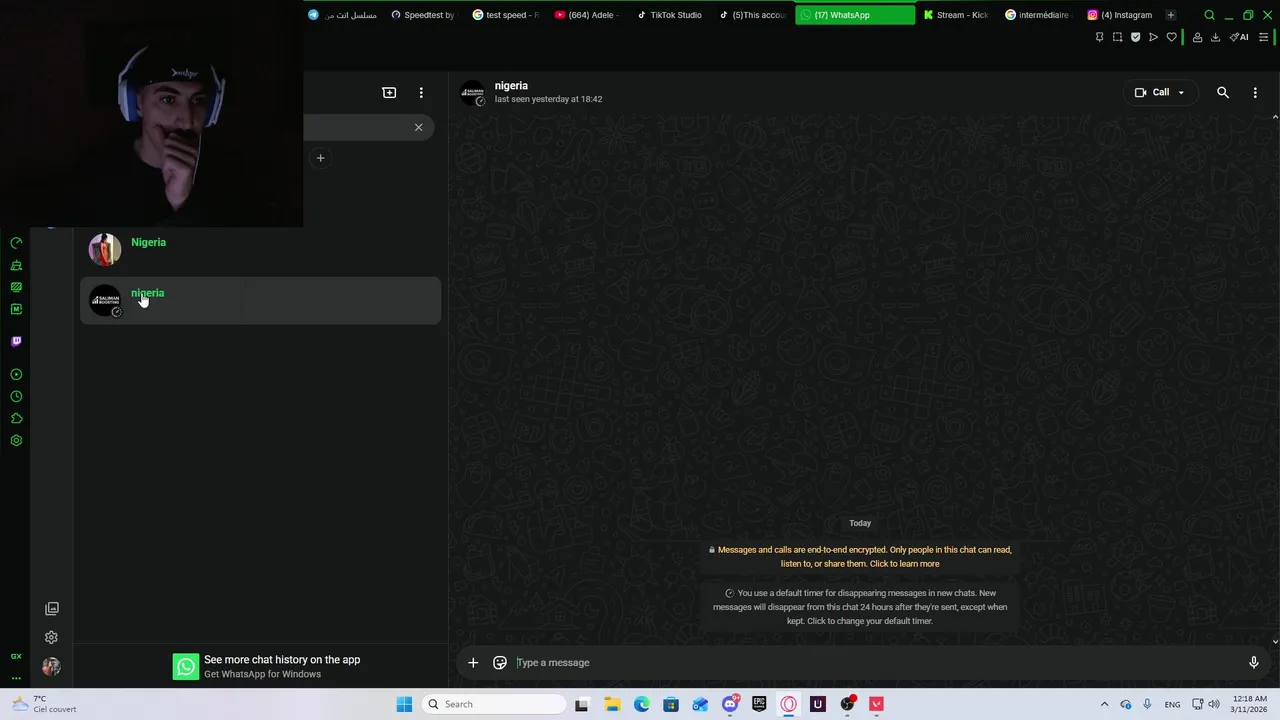Image resolution: width=1280 pixels, height=720 pixels.
Task: Select the lowercase nigeria chat row
Action: [260, 300]
